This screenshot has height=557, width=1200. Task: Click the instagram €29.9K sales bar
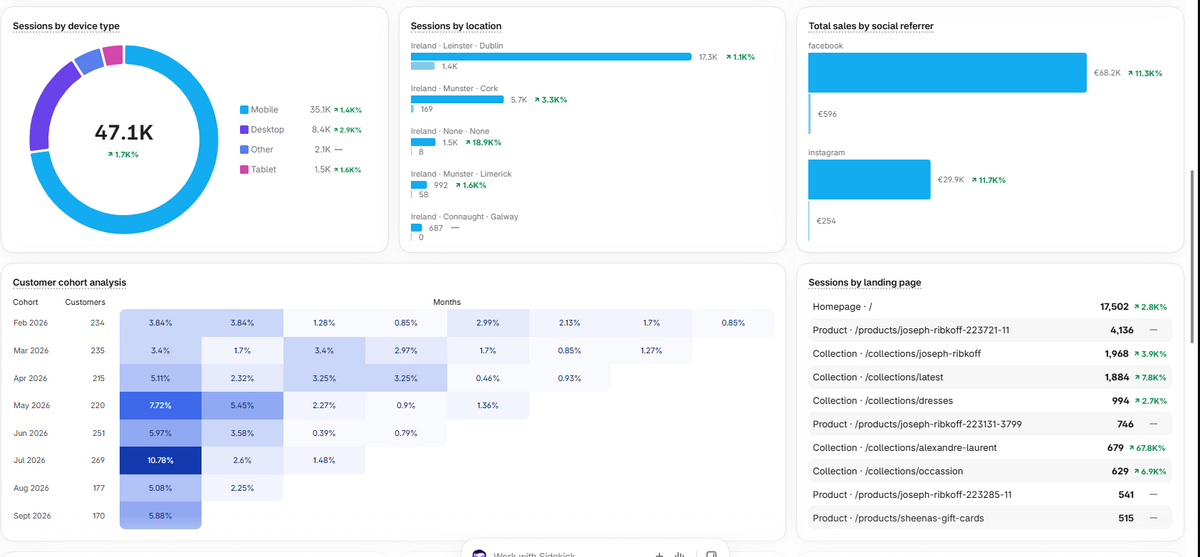point(869,180)
